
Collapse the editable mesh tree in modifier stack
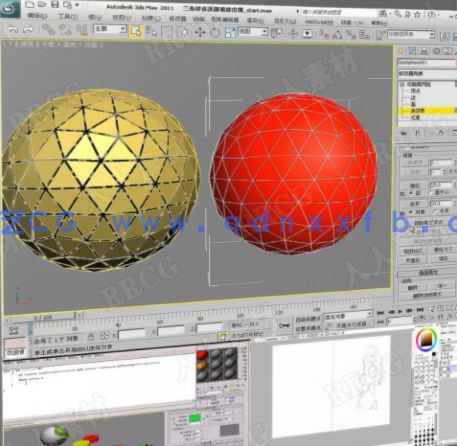tap(402, 84)
